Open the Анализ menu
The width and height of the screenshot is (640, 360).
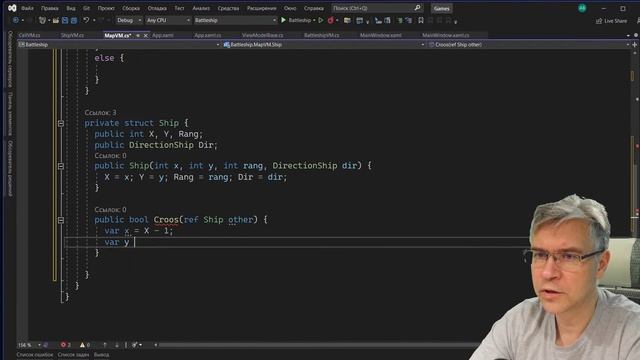(201, 8)
